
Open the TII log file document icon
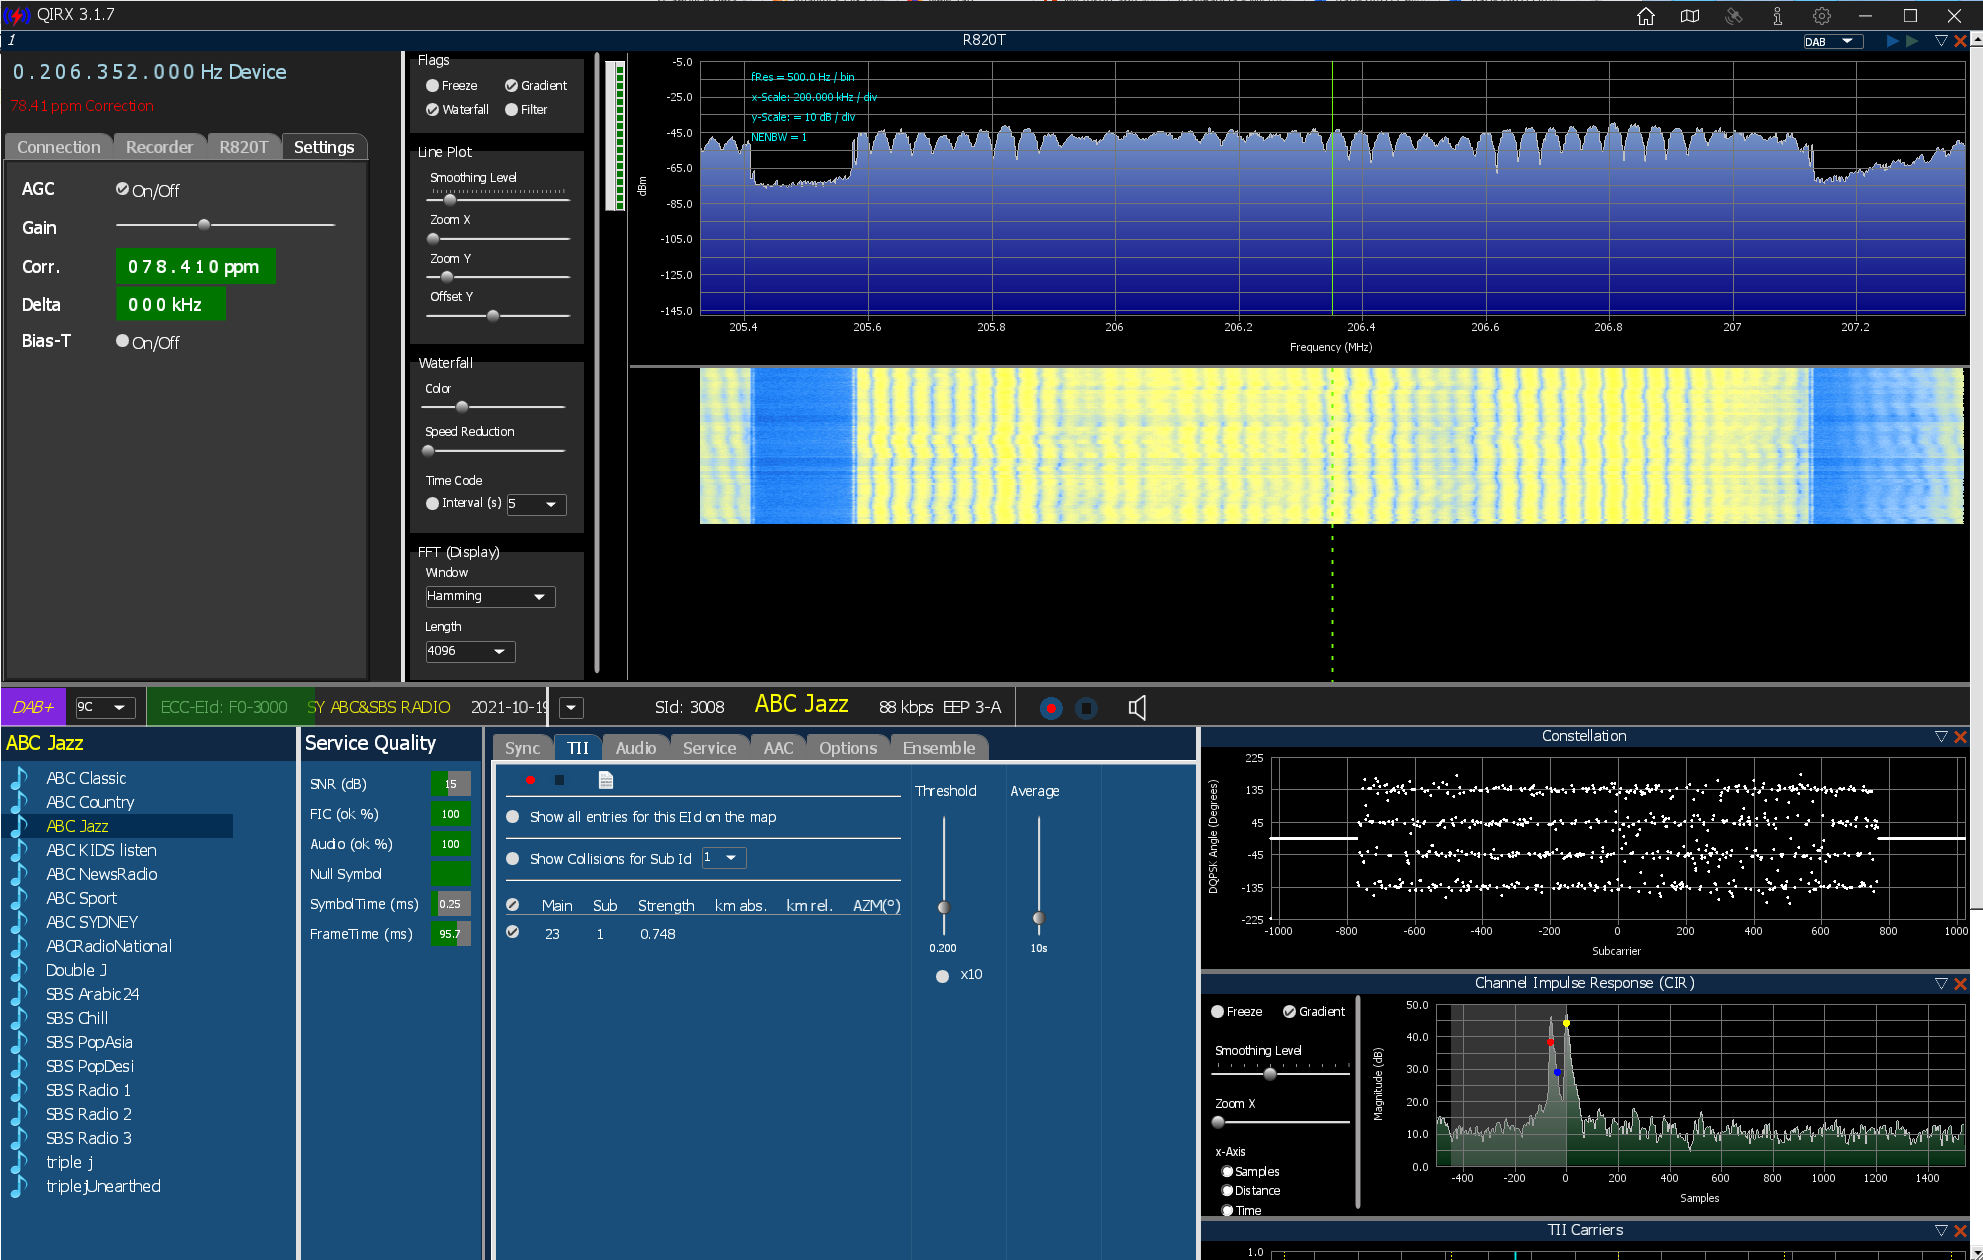pyautogui.click(x=605, y=780)
